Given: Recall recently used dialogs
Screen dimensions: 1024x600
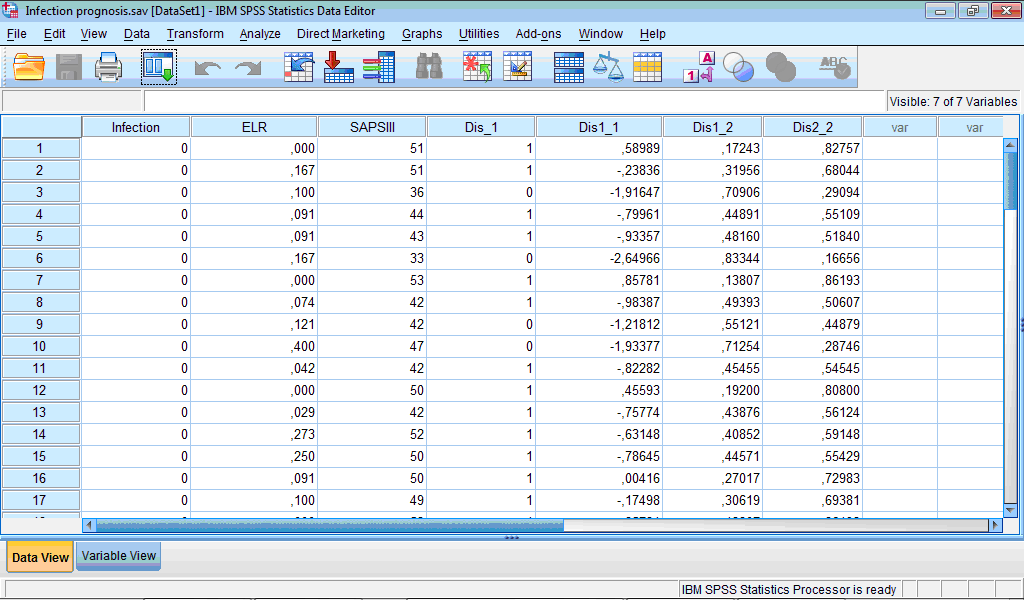Looking at the screenshot, I should click(x=158, y=67).
